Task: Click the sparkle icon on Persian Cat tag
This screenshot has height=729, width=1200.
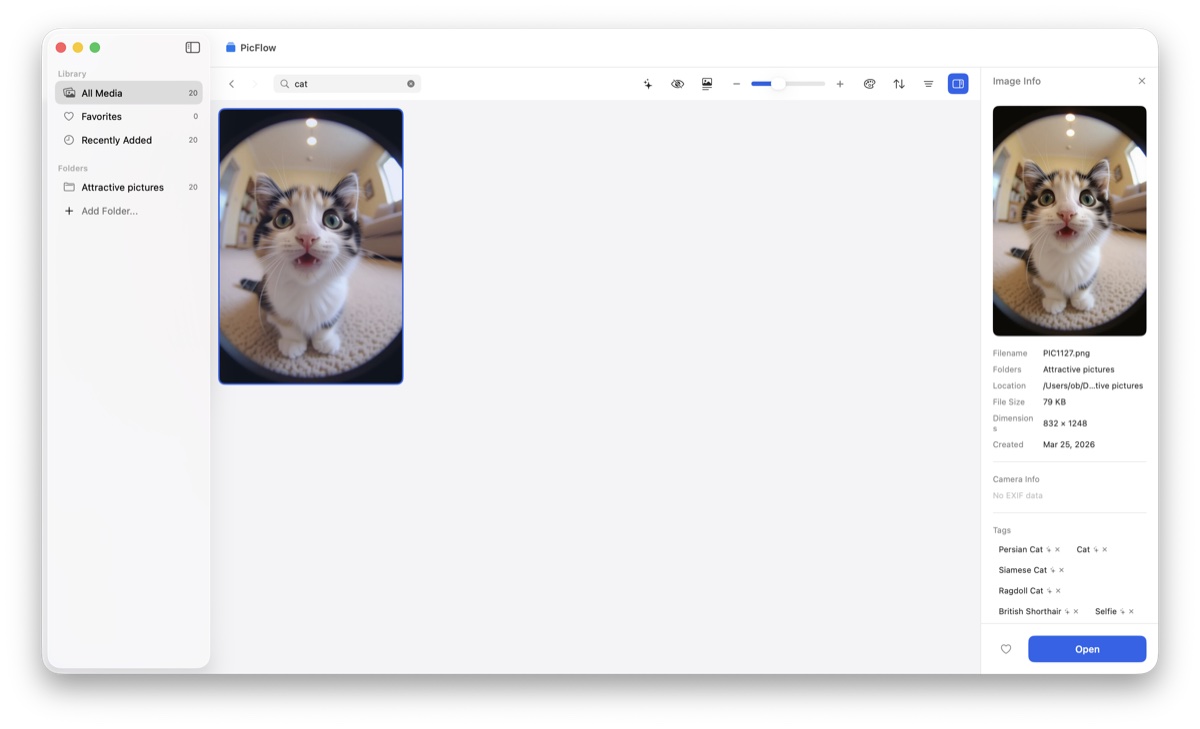Action: pyautogui.click(x=1048, y=549)
